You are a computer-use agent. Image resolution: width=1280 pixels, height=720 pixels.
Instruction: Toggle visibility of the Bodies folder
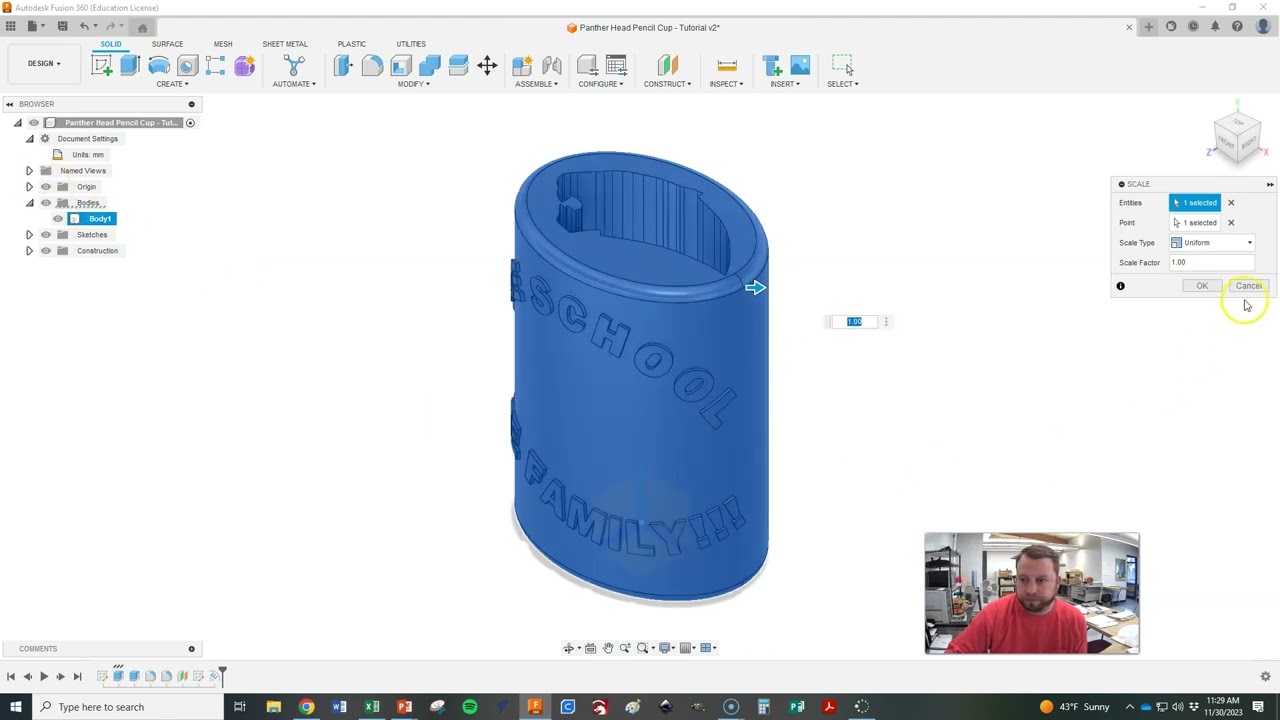(46, 203)
